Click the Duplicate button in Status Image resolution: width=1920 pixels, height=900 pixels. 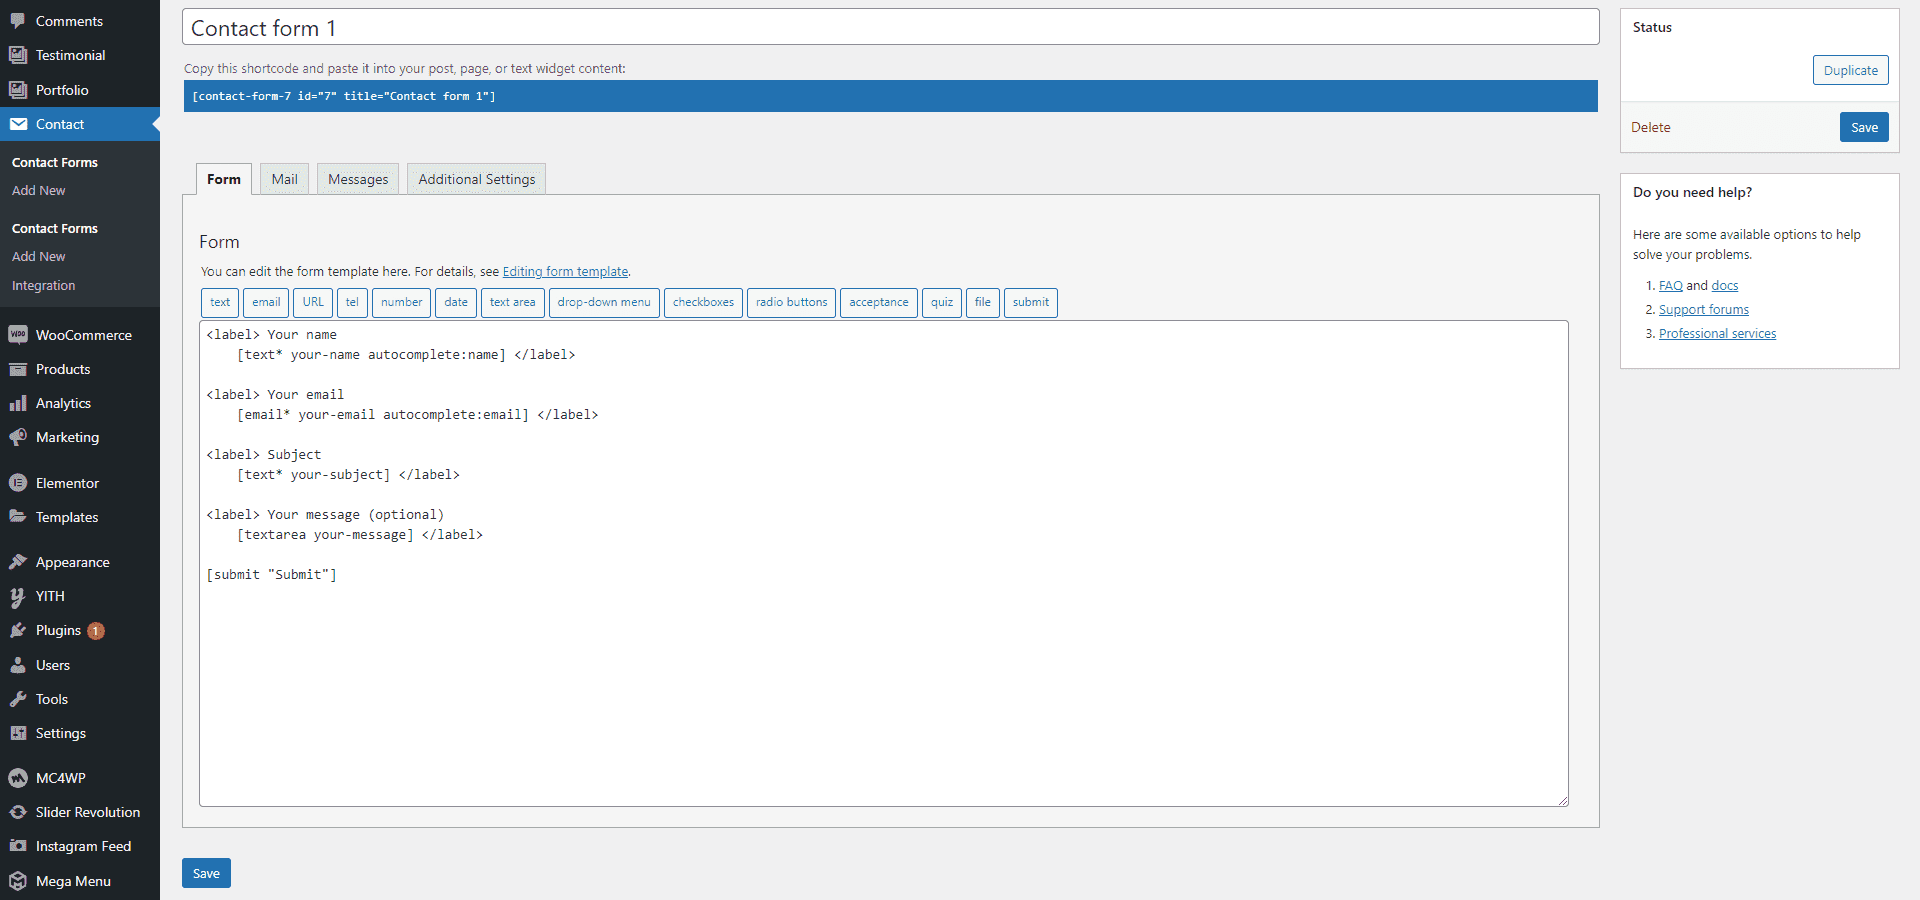coord(1850,70)
